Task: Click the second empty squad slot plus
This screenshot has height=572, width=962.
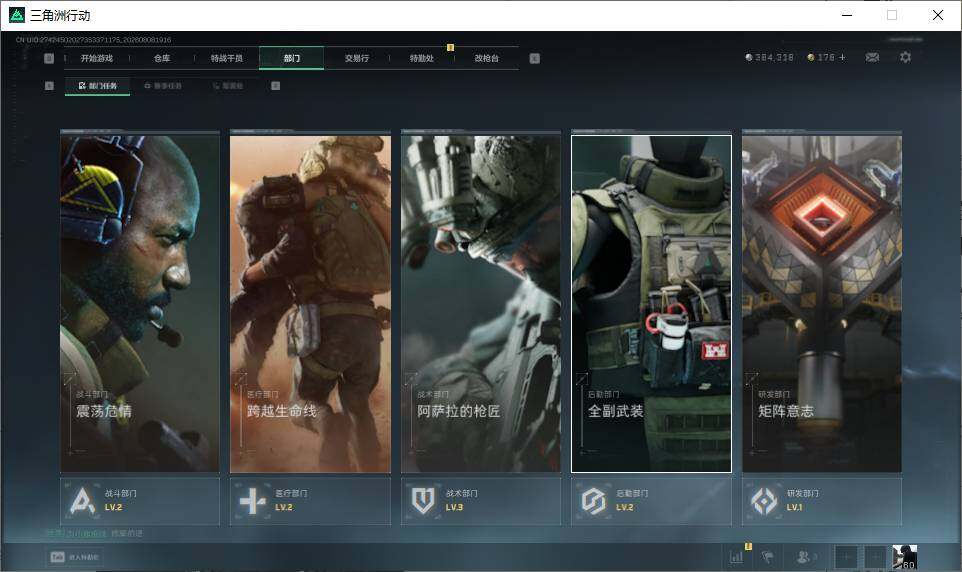Action: point(875,557)
